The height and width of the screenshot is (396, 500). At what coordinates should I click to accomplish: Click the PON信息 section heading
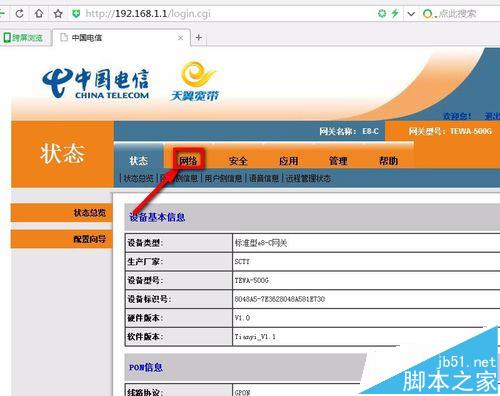pyautogui.click(x=146, y=367)
